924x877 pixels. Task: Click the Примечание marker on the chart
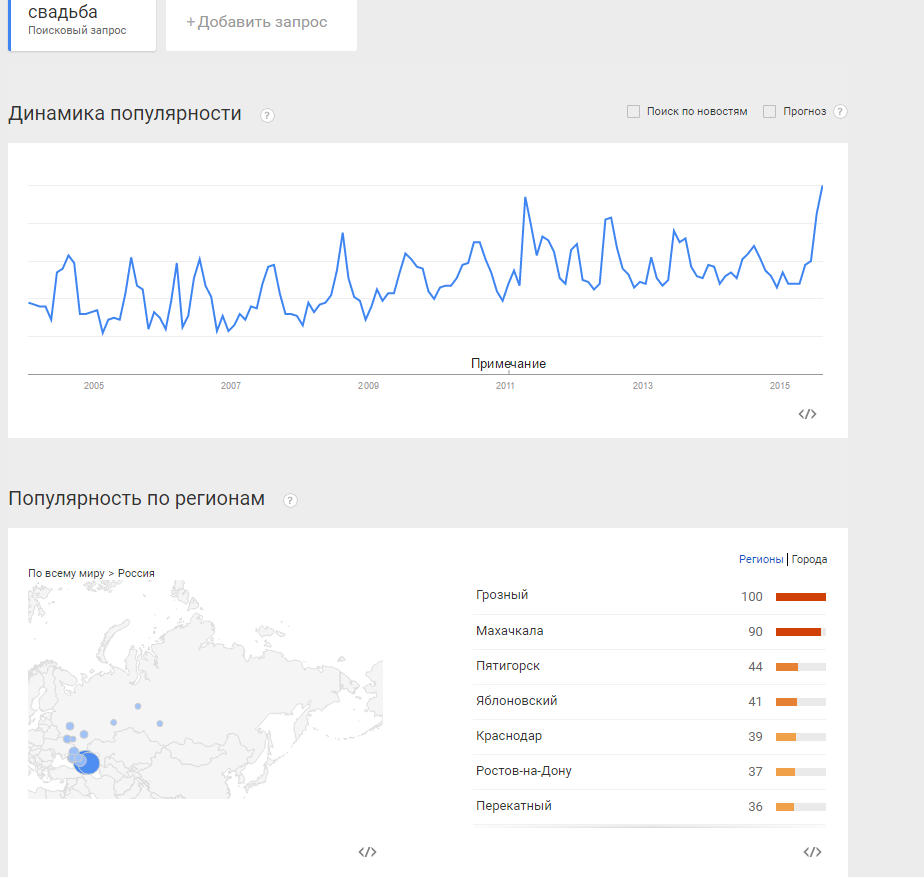click(508, 364)
